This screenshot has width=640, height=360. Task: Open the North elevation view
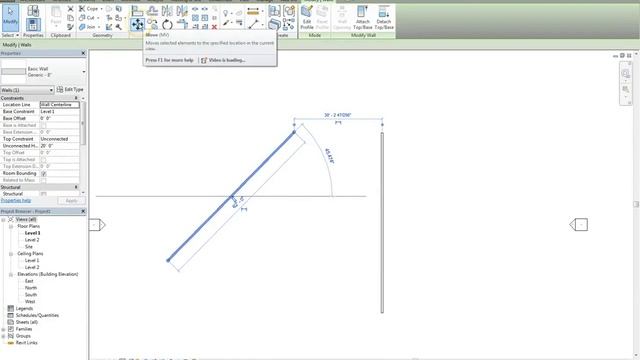click(x=31, y=288)
